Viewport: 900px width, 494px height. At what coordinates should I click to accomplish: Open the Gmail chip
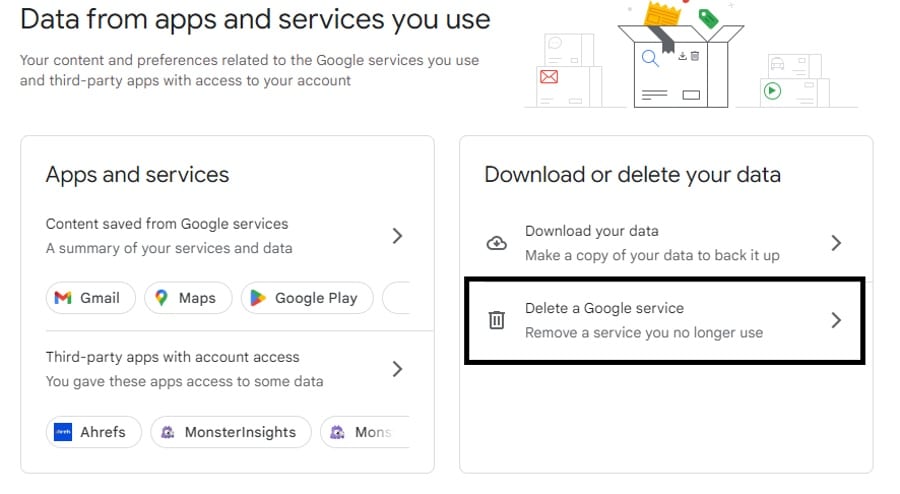(x=91, y=298)
